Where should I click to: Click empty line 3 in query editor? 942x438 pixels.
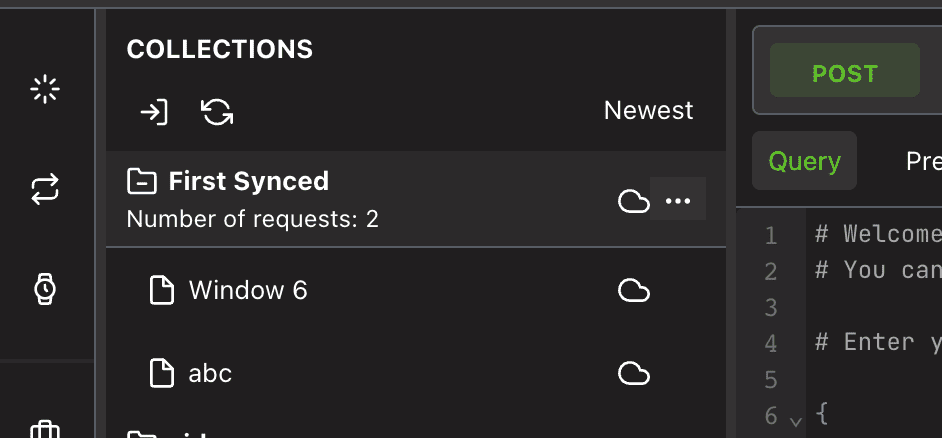pos(870,306)
